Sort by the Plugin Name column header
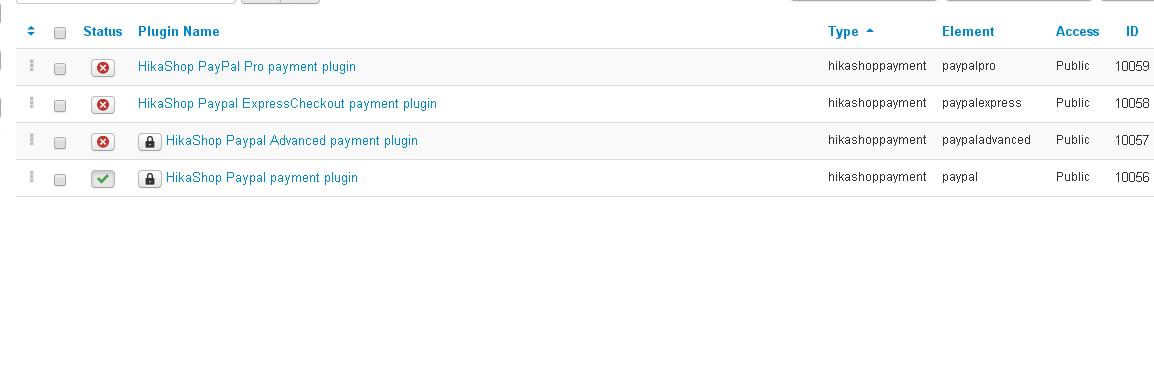Screen dimensions: 1154x388 point(179,31)
